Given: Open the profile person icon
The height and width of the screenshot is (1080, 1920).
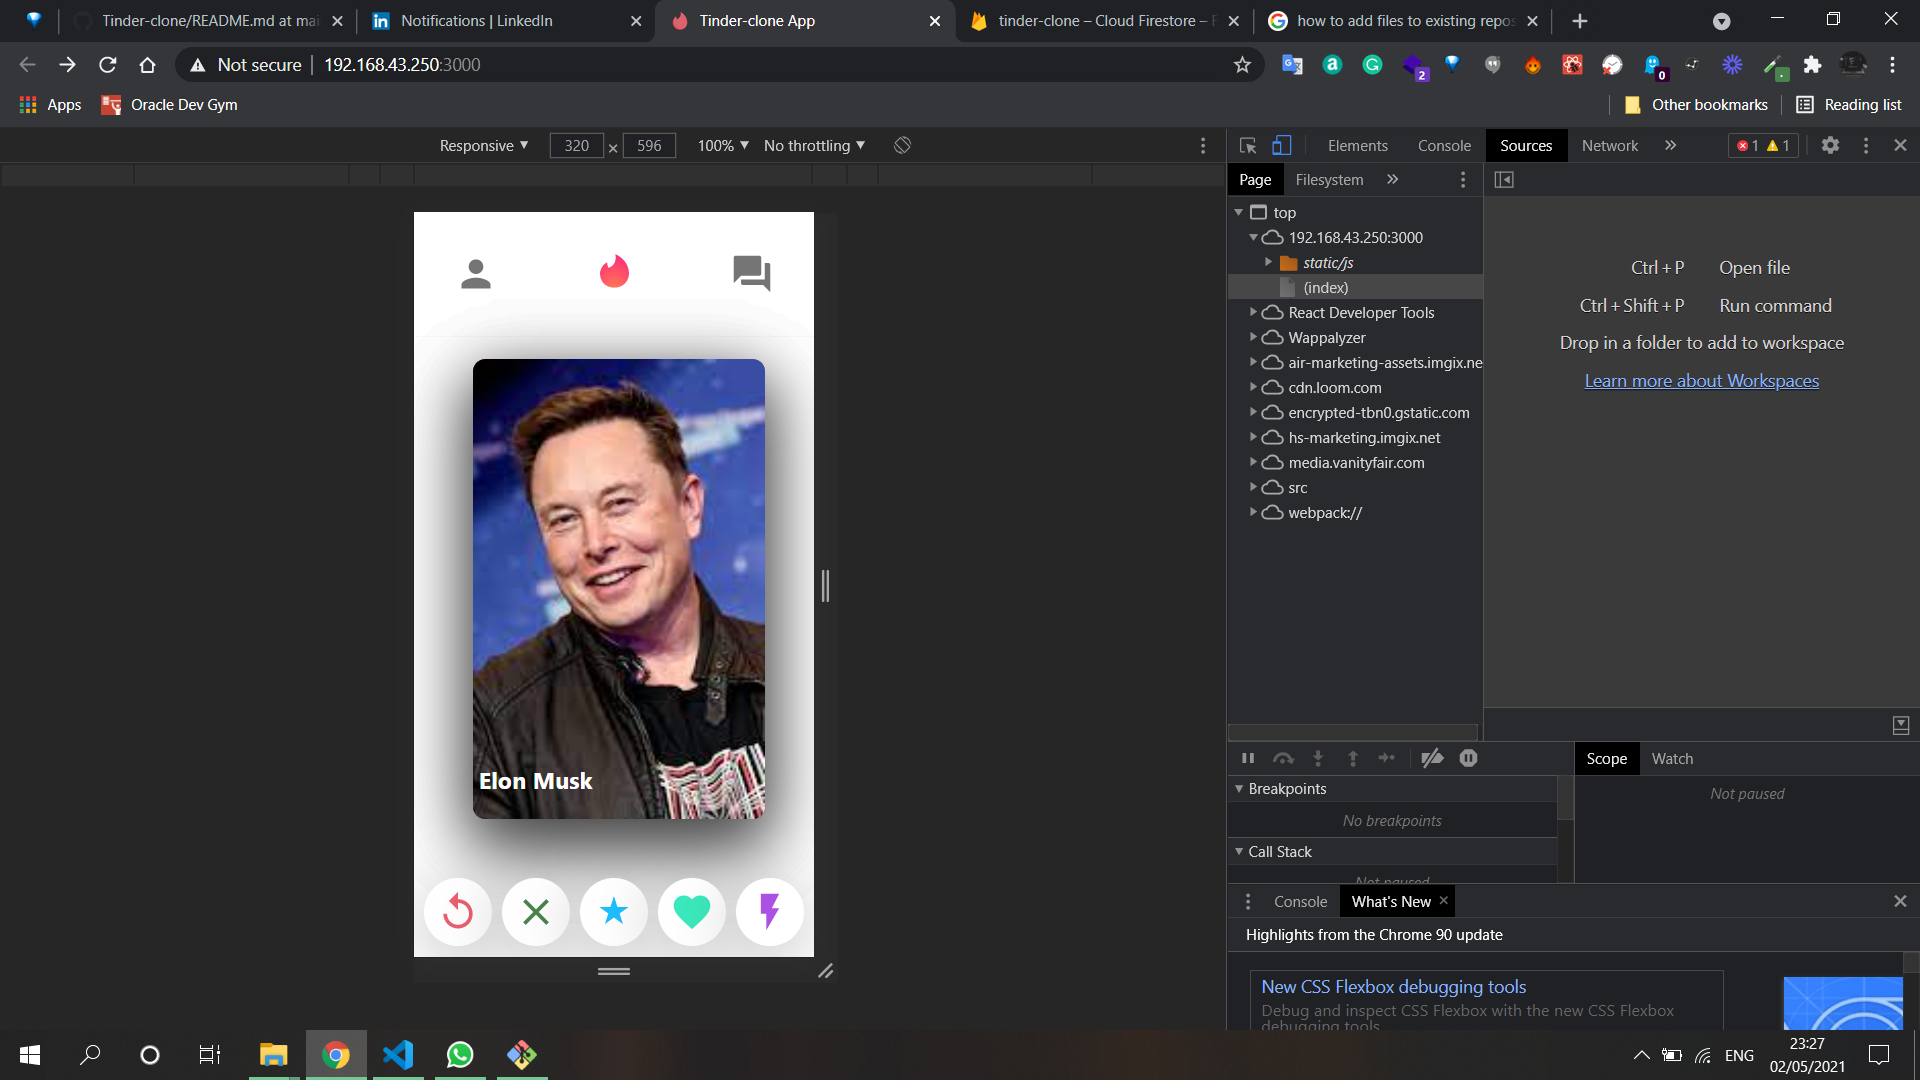Looking at the screenshot, I should (476, 273).
